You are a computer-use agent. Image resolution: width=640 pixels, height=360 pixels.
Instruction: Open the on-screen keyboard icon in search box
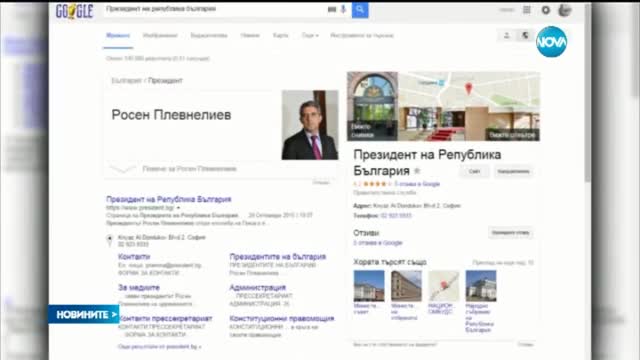pos(332,9)
